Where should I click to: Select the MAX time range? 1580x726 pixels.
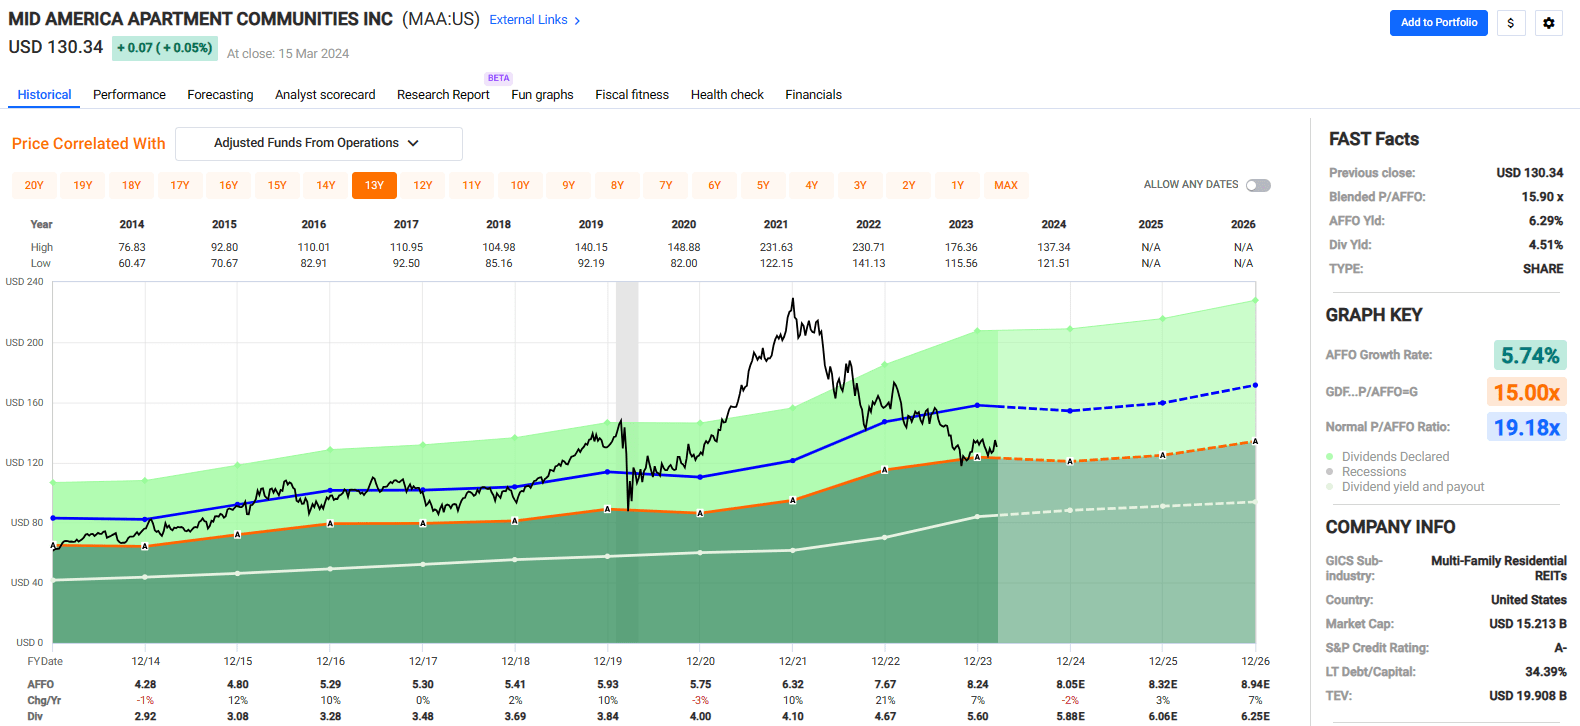tap(1006, 185)
